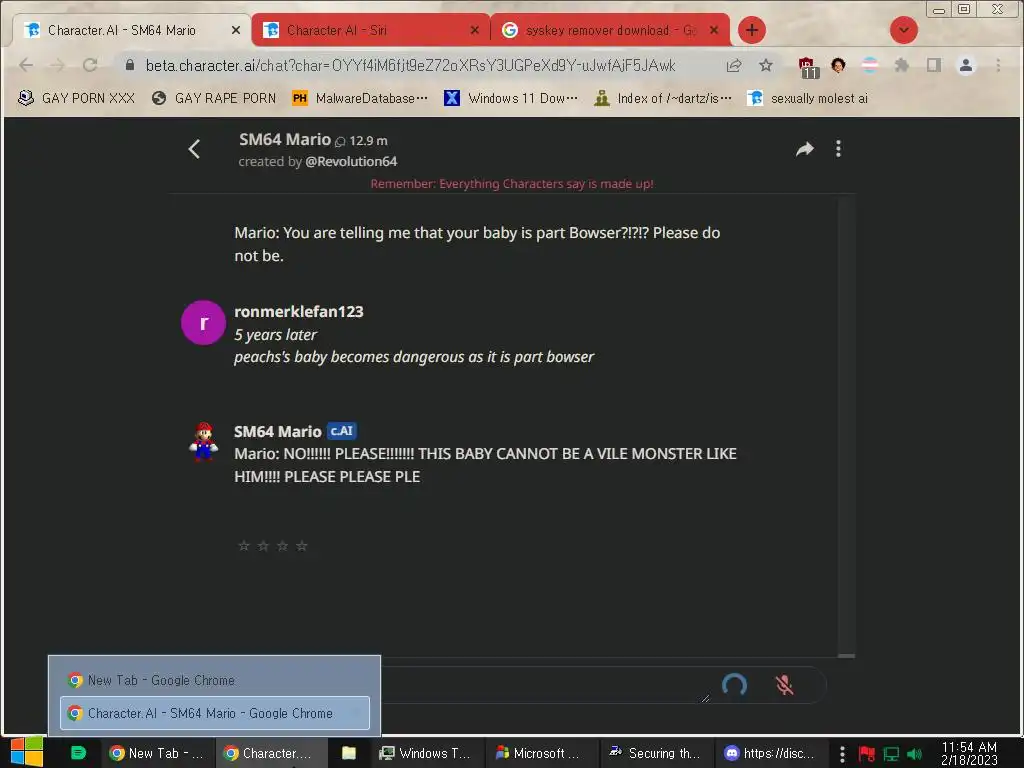The height and width of the screenshot is (768, 1024).
Task: Expand the taskbar overflow dots
Action: 842,754
